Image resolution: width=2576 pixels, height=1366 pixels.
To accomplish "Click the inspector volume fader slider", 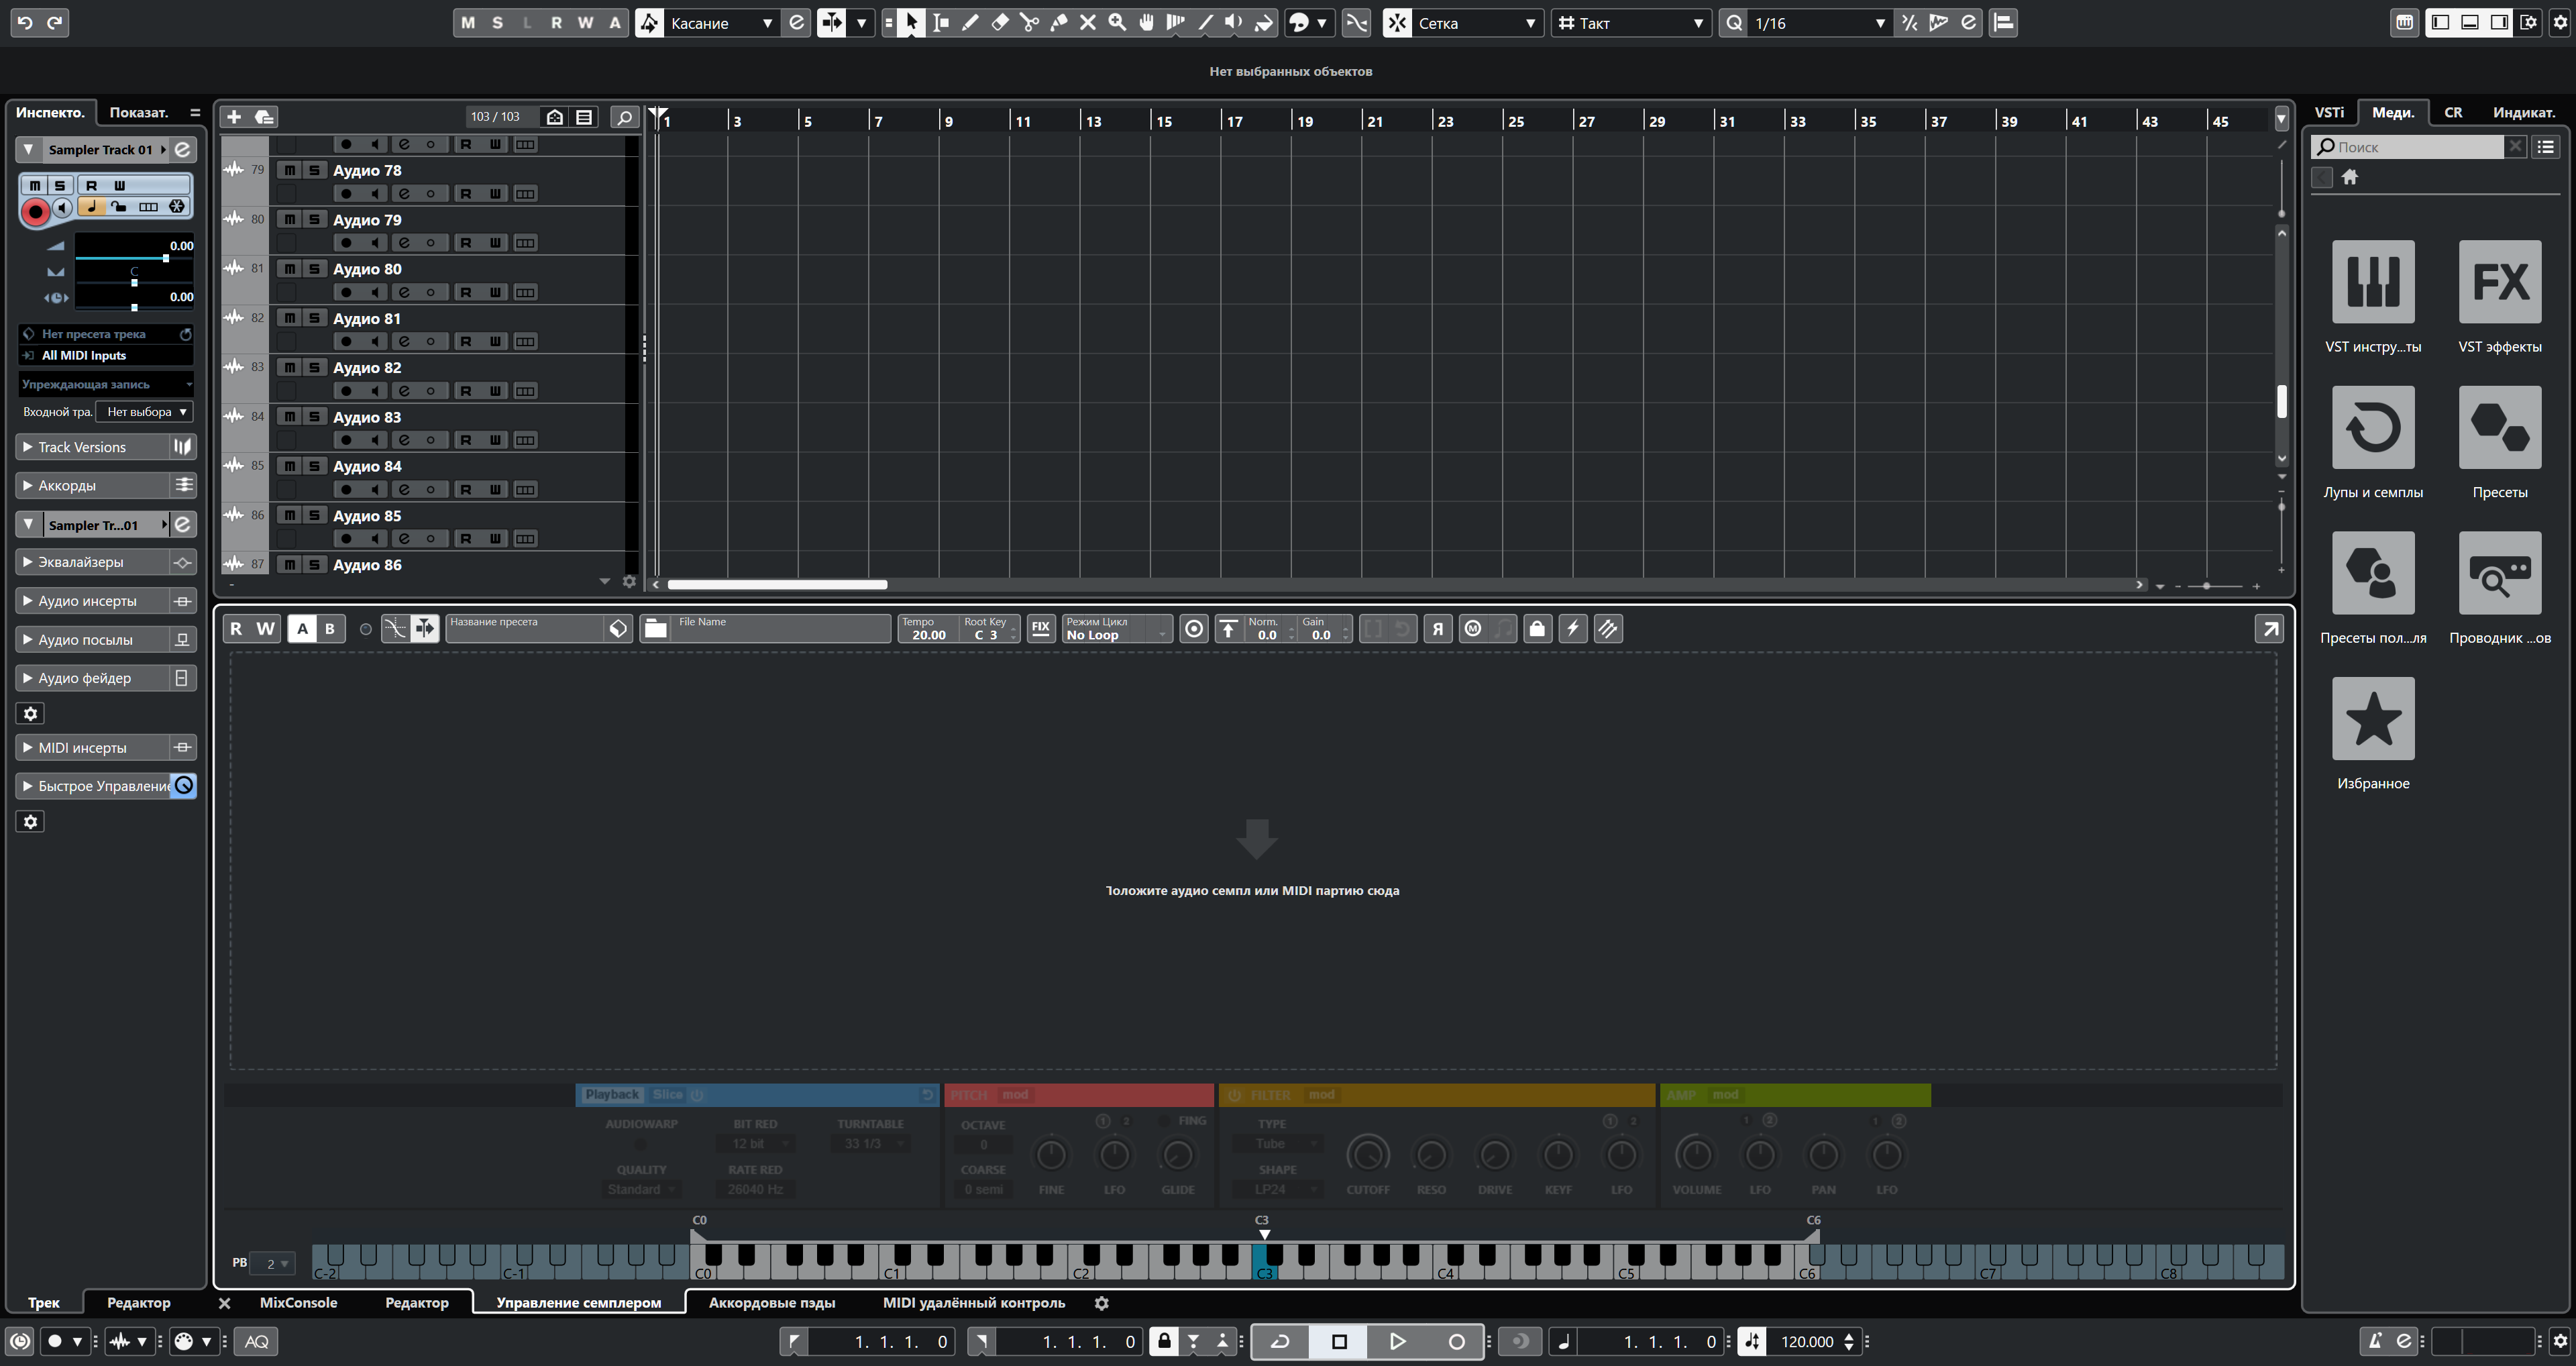I will 166,259.
